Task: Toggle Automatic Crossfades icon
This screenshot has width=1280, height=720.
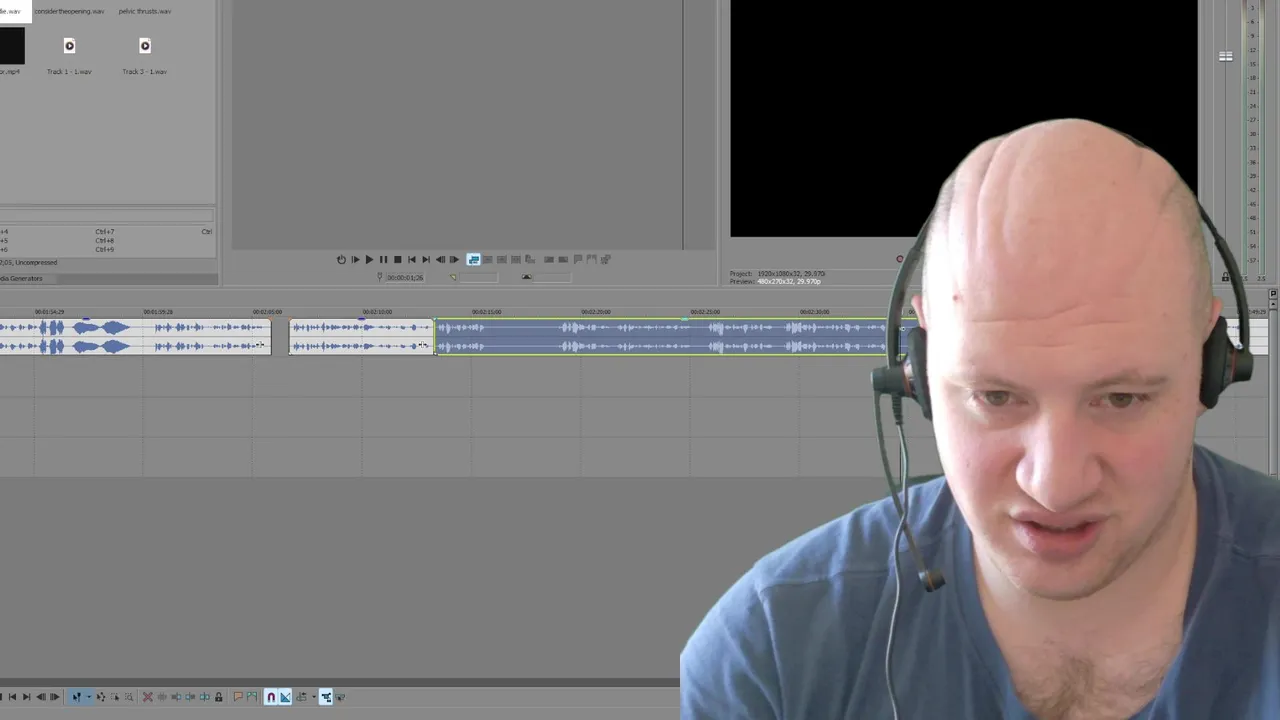Action: (x=285, y=697)
